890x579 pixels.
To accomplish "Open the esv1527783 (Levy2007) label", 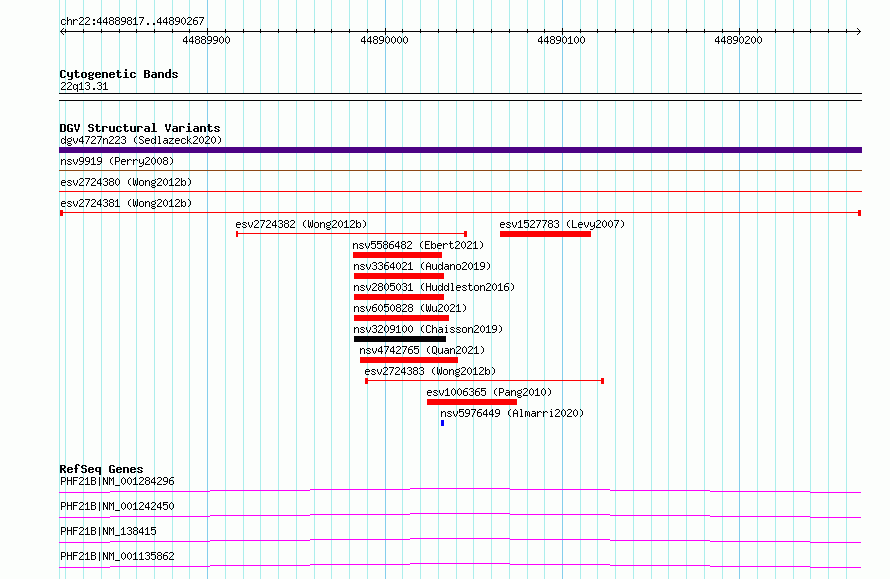I will click(562, 224).
